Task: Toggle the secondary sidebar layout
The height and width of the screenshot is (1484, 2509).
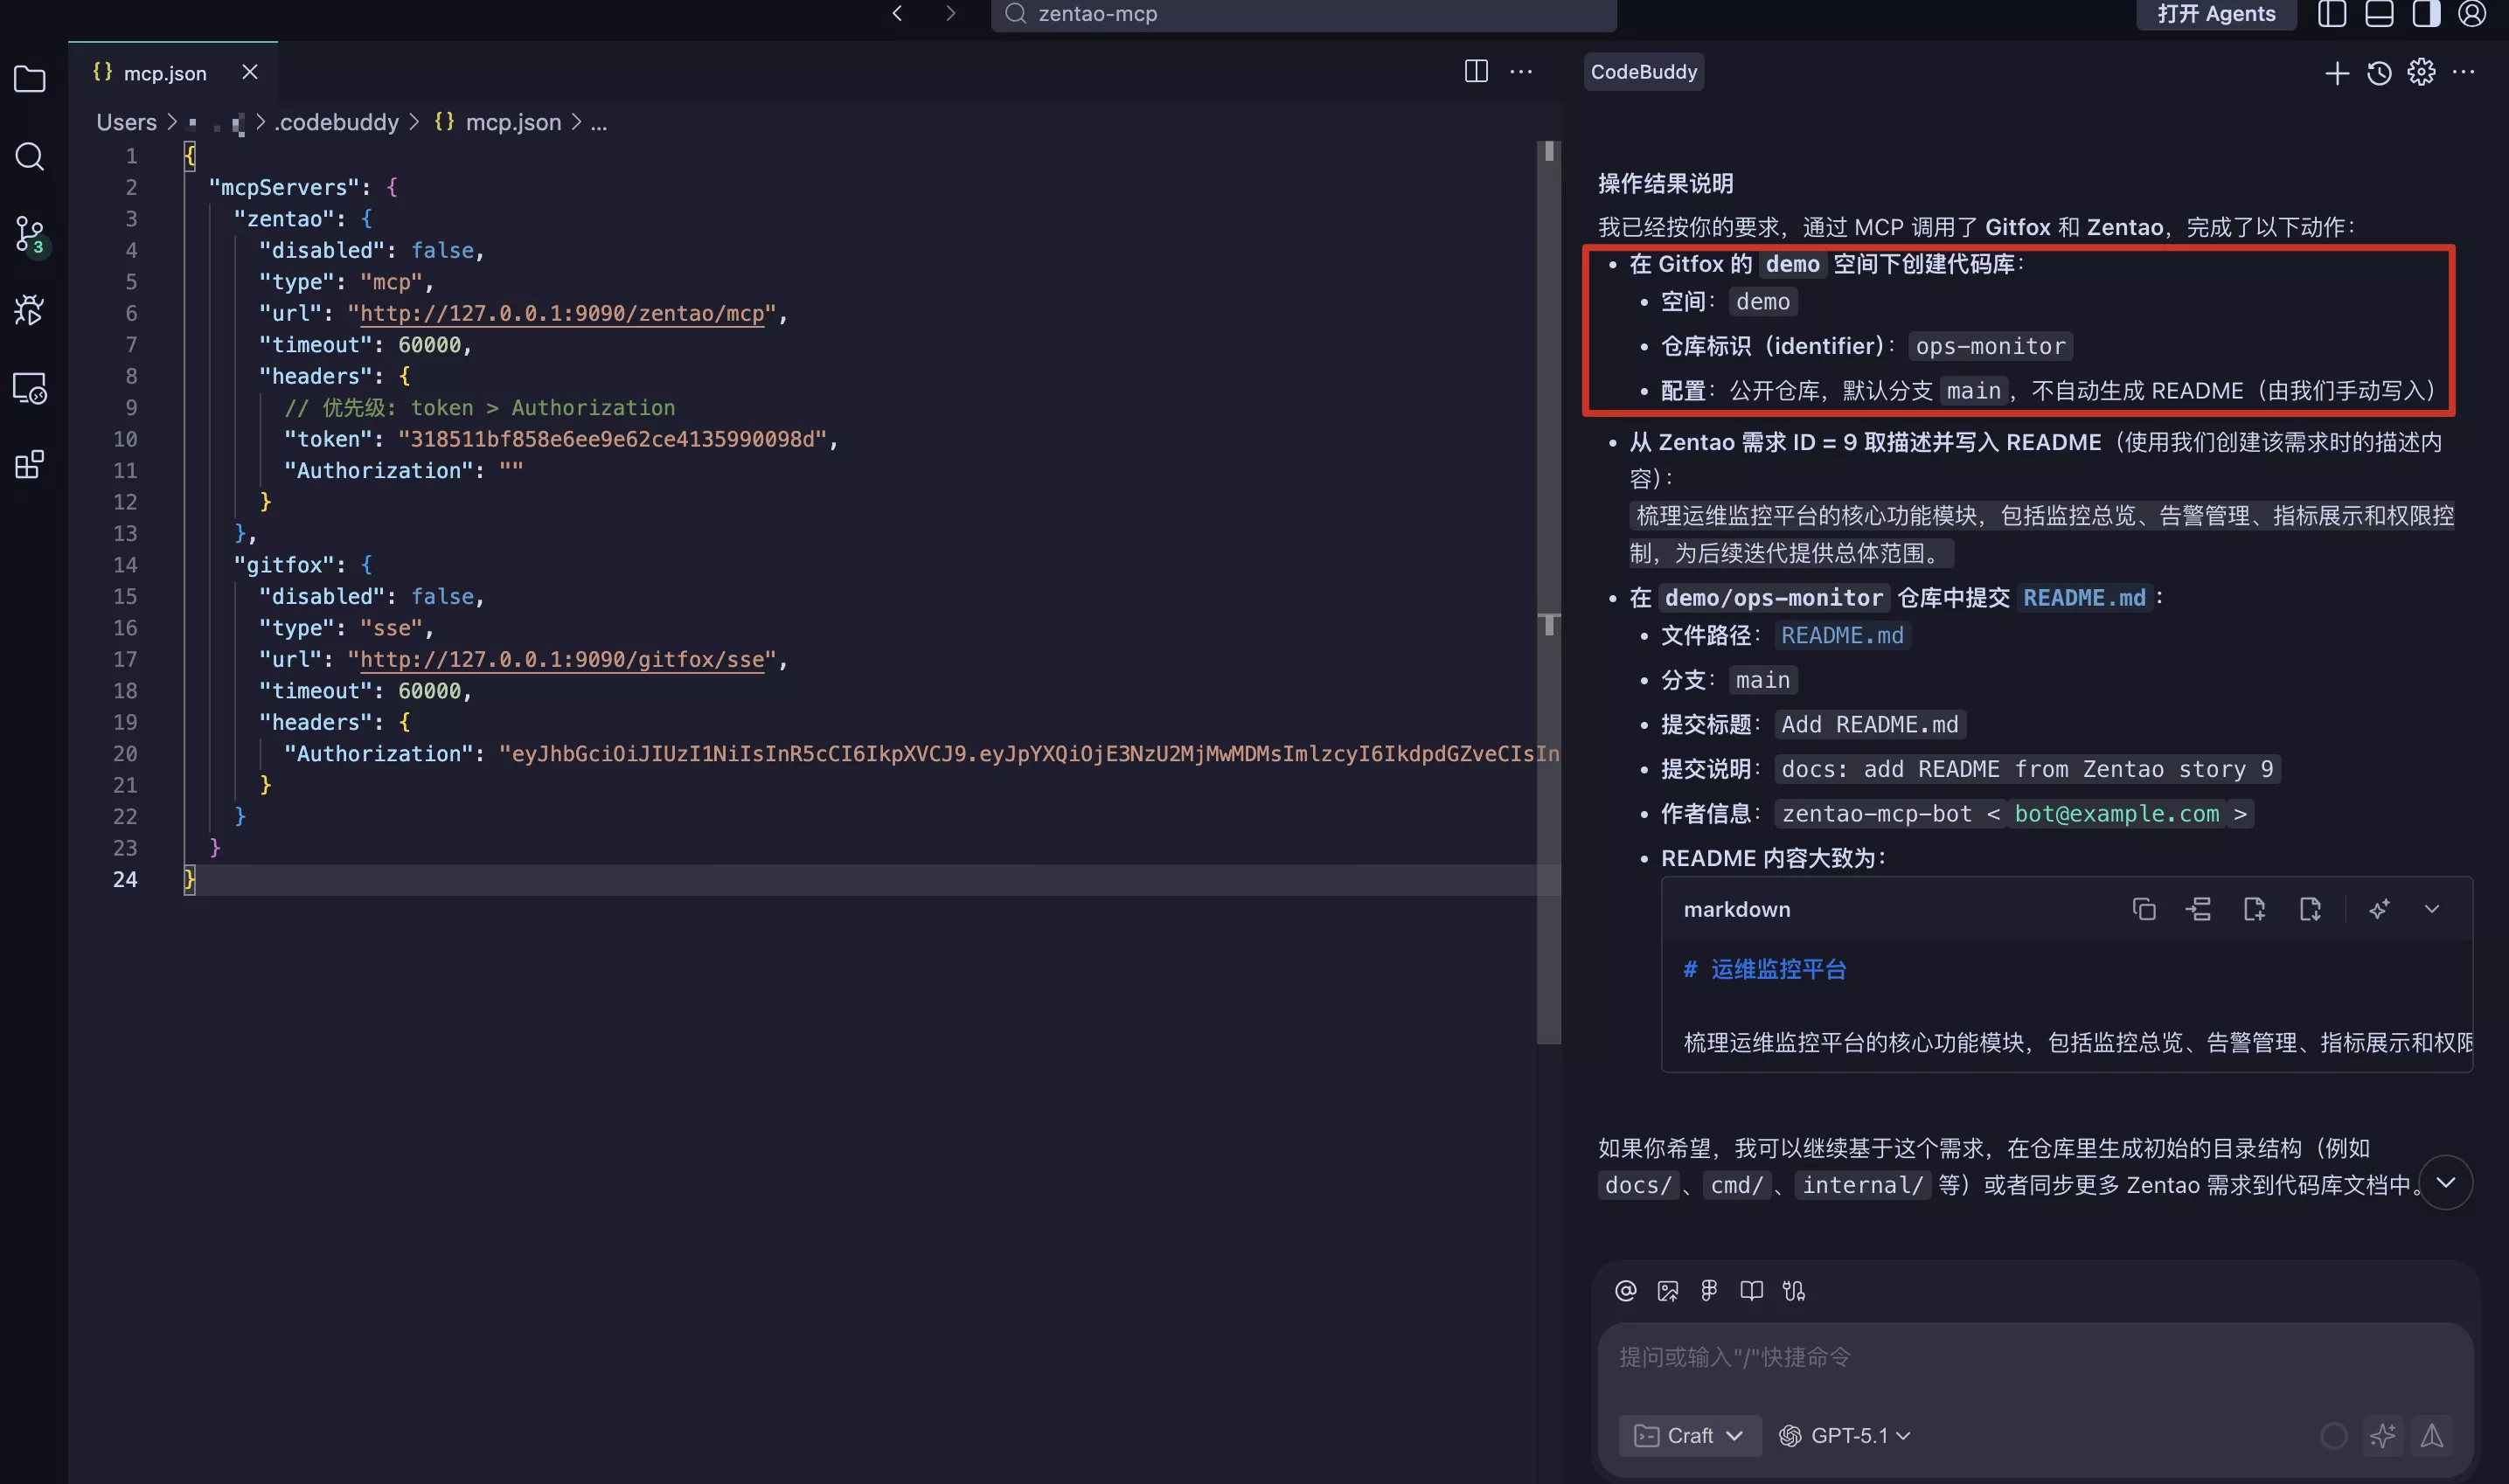Action: [2425, 14]
